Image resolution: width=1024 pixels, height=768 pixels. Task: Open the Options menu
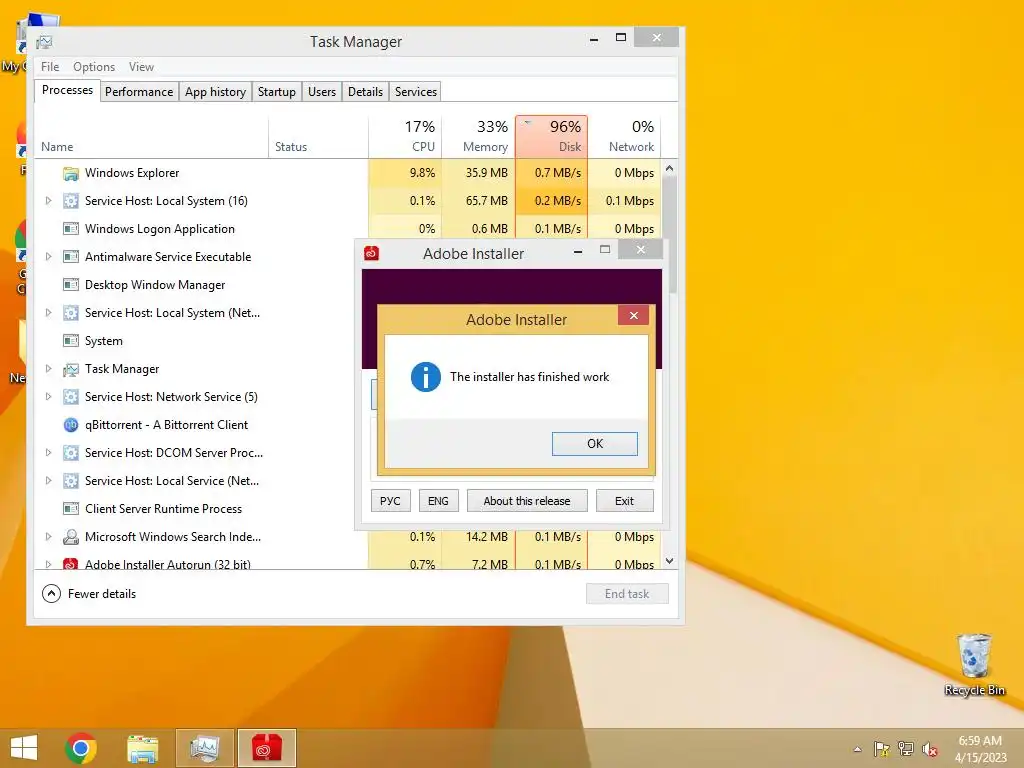click(94, 67)
